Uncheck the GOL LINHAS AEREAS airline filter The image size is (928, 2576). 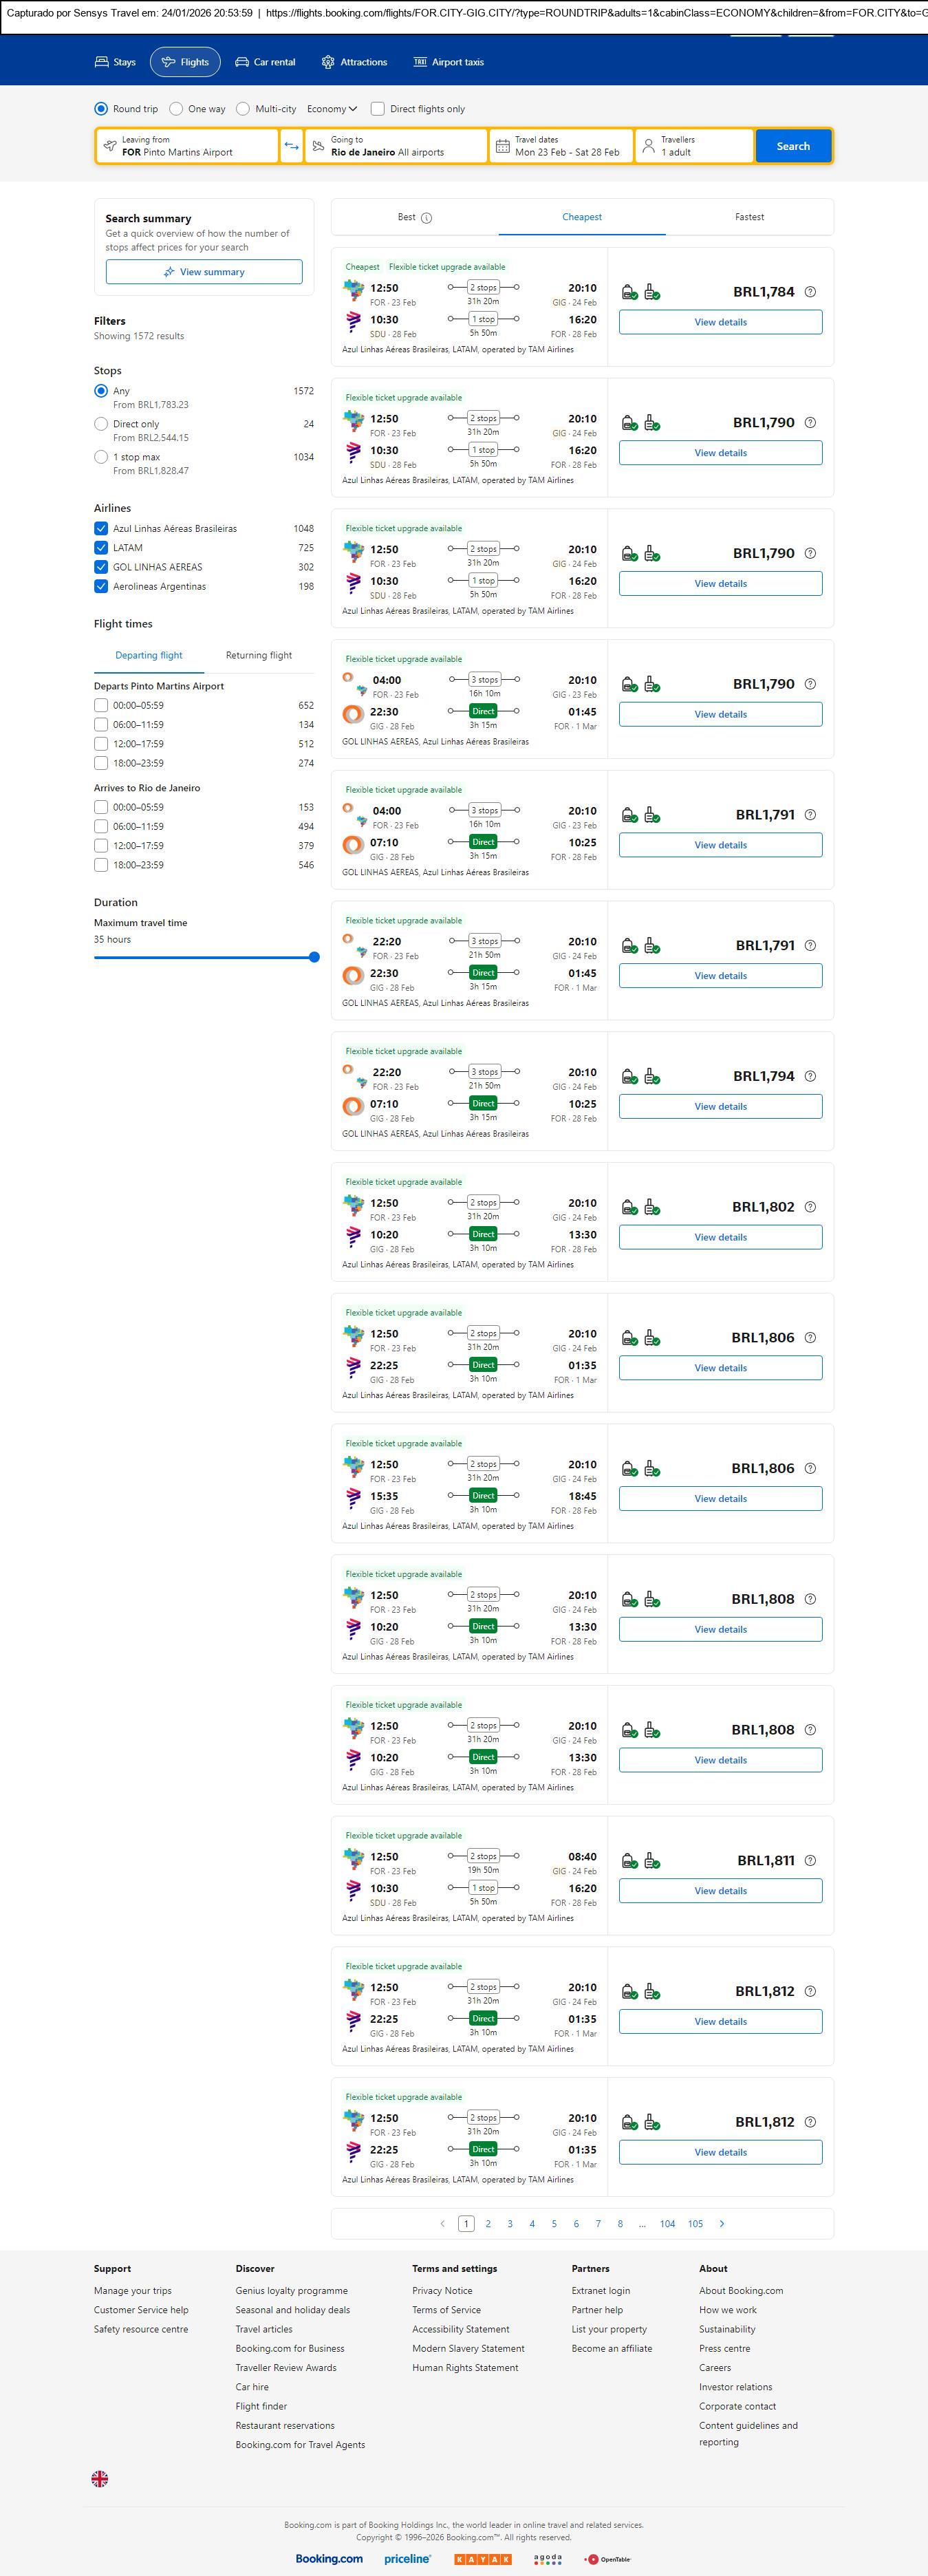pyautogui.click(x=101, y=567)
